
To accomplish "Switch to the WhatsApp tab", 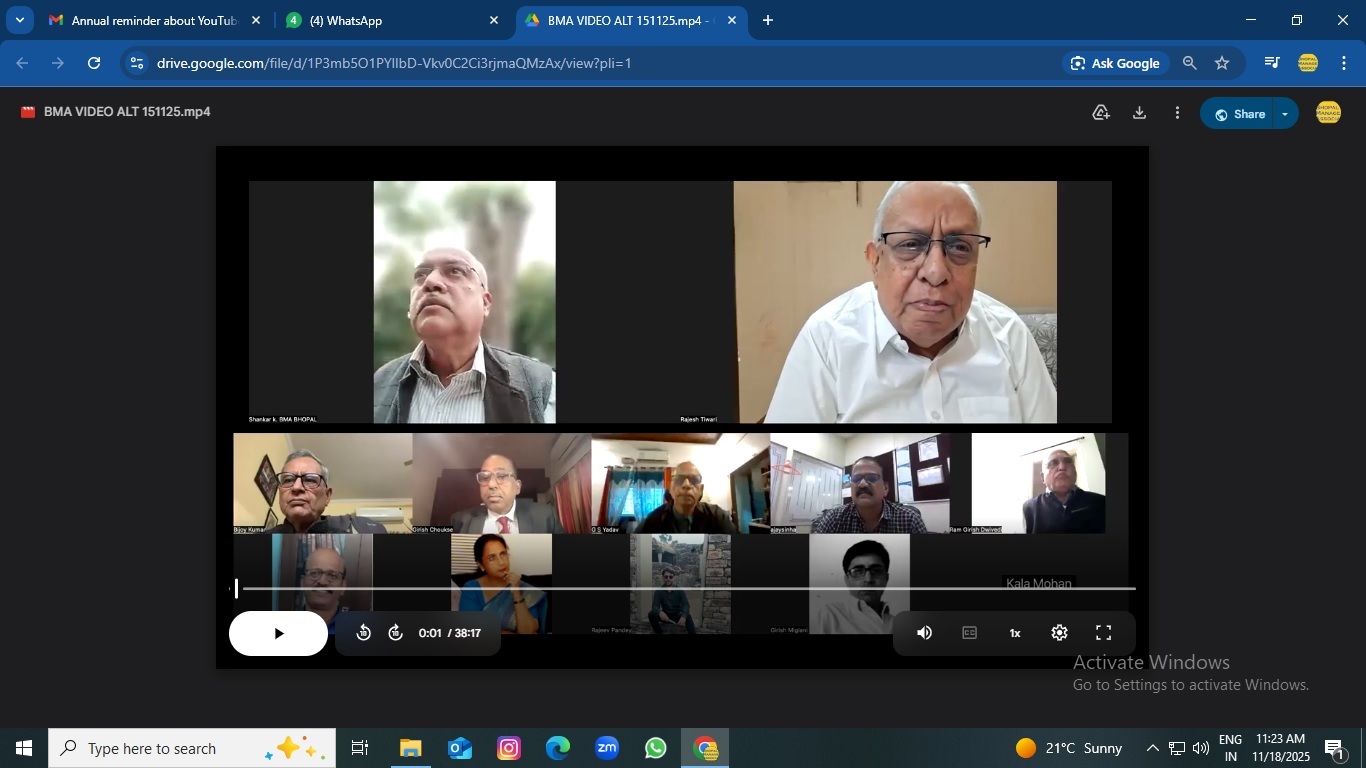I will [x=390, y=20].
